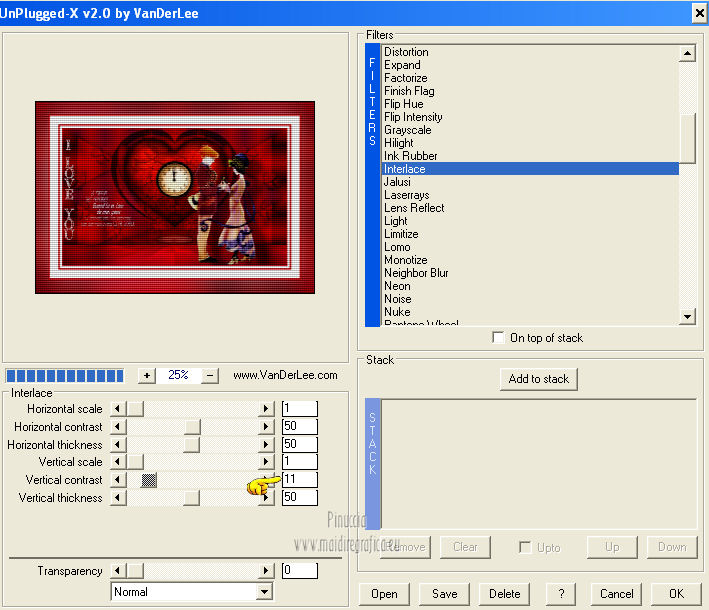The height and width of the screenshot is (610, 709).
Task: Click Horizontal contrast slider thumb
Action: pyautogui.click(x=192, y=426)
